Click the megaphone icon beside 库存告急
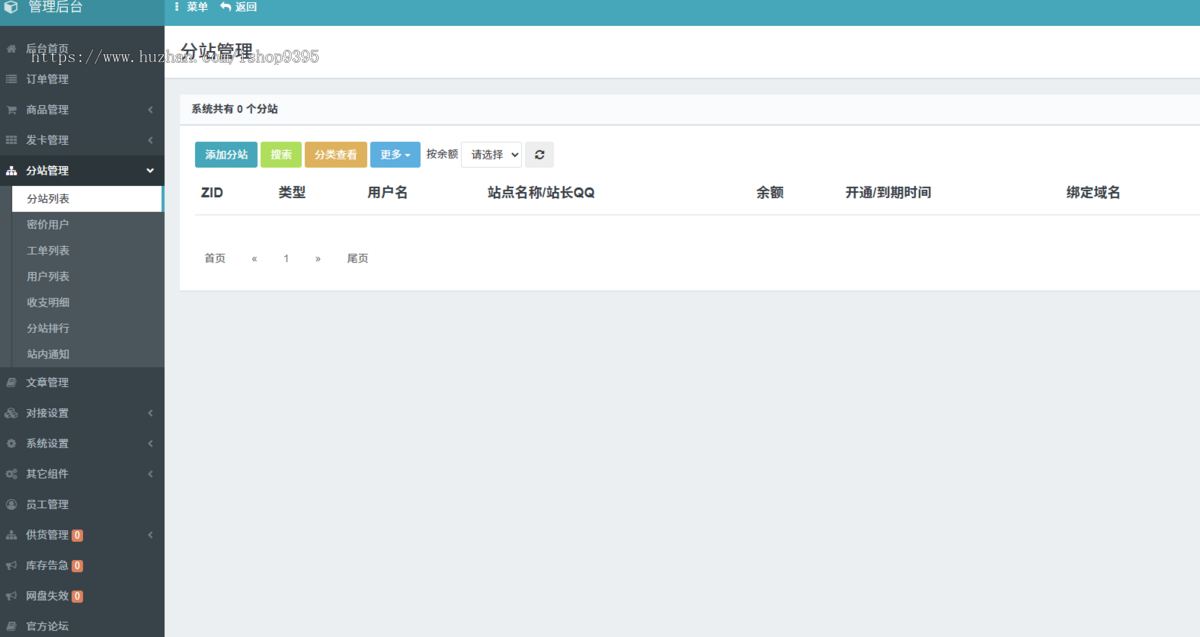 (x=11, y=565)
